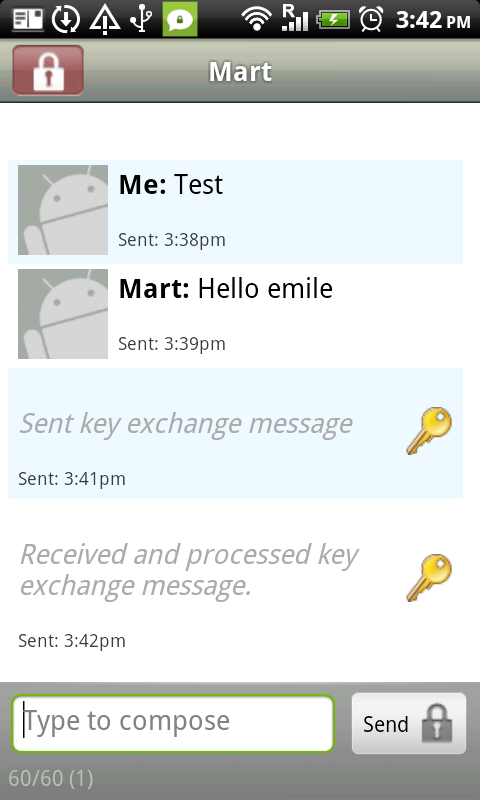Click the Send button with padlock
Image resolution: width=480 pixels, height=800 pixels.
pos(409,723)
